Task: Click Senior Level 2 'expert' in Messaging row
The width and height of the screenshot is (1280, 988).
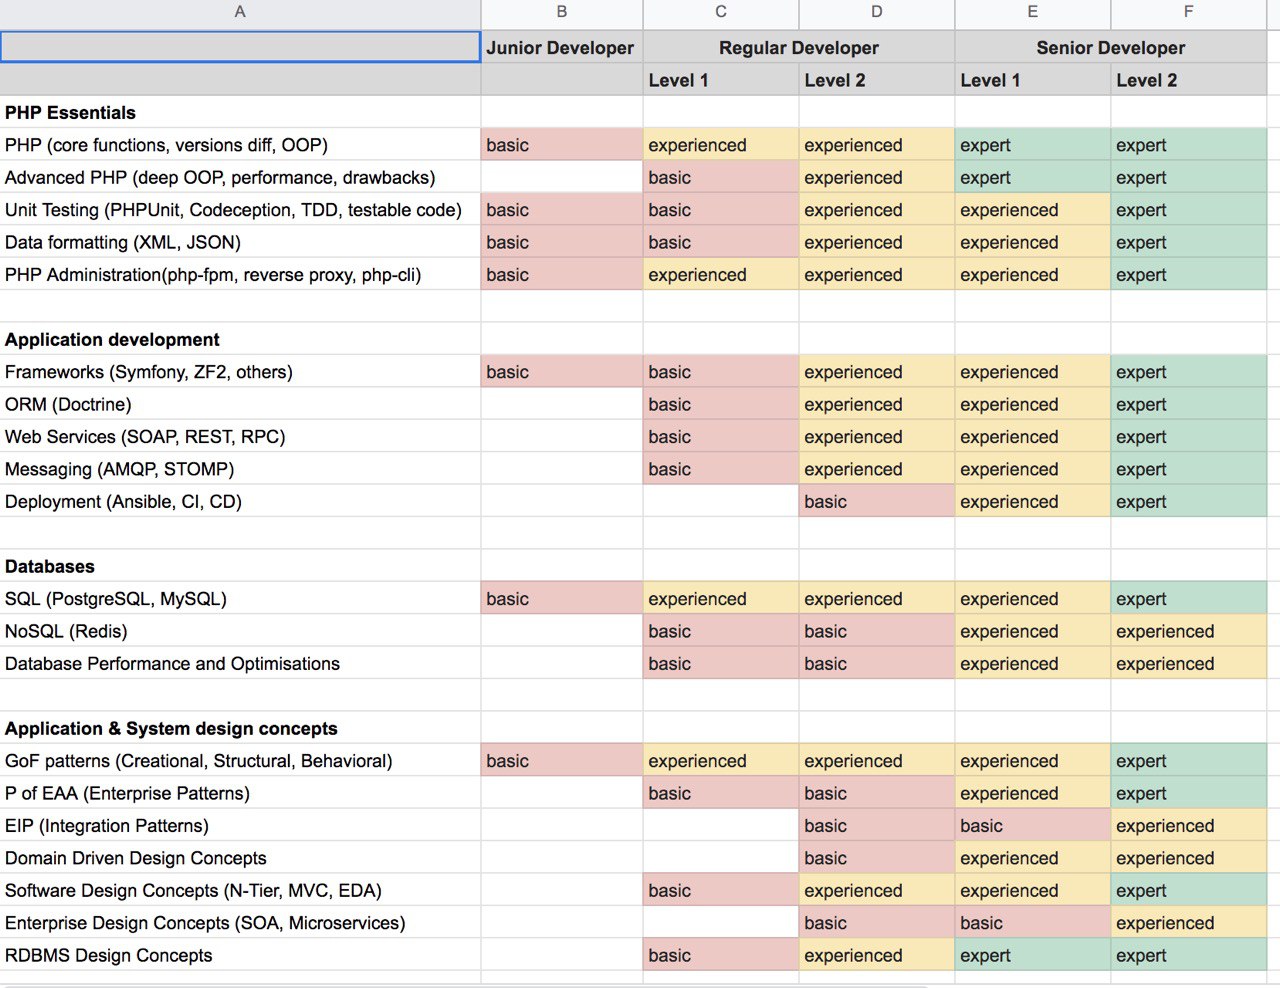Action: [x=1189, y=469]
